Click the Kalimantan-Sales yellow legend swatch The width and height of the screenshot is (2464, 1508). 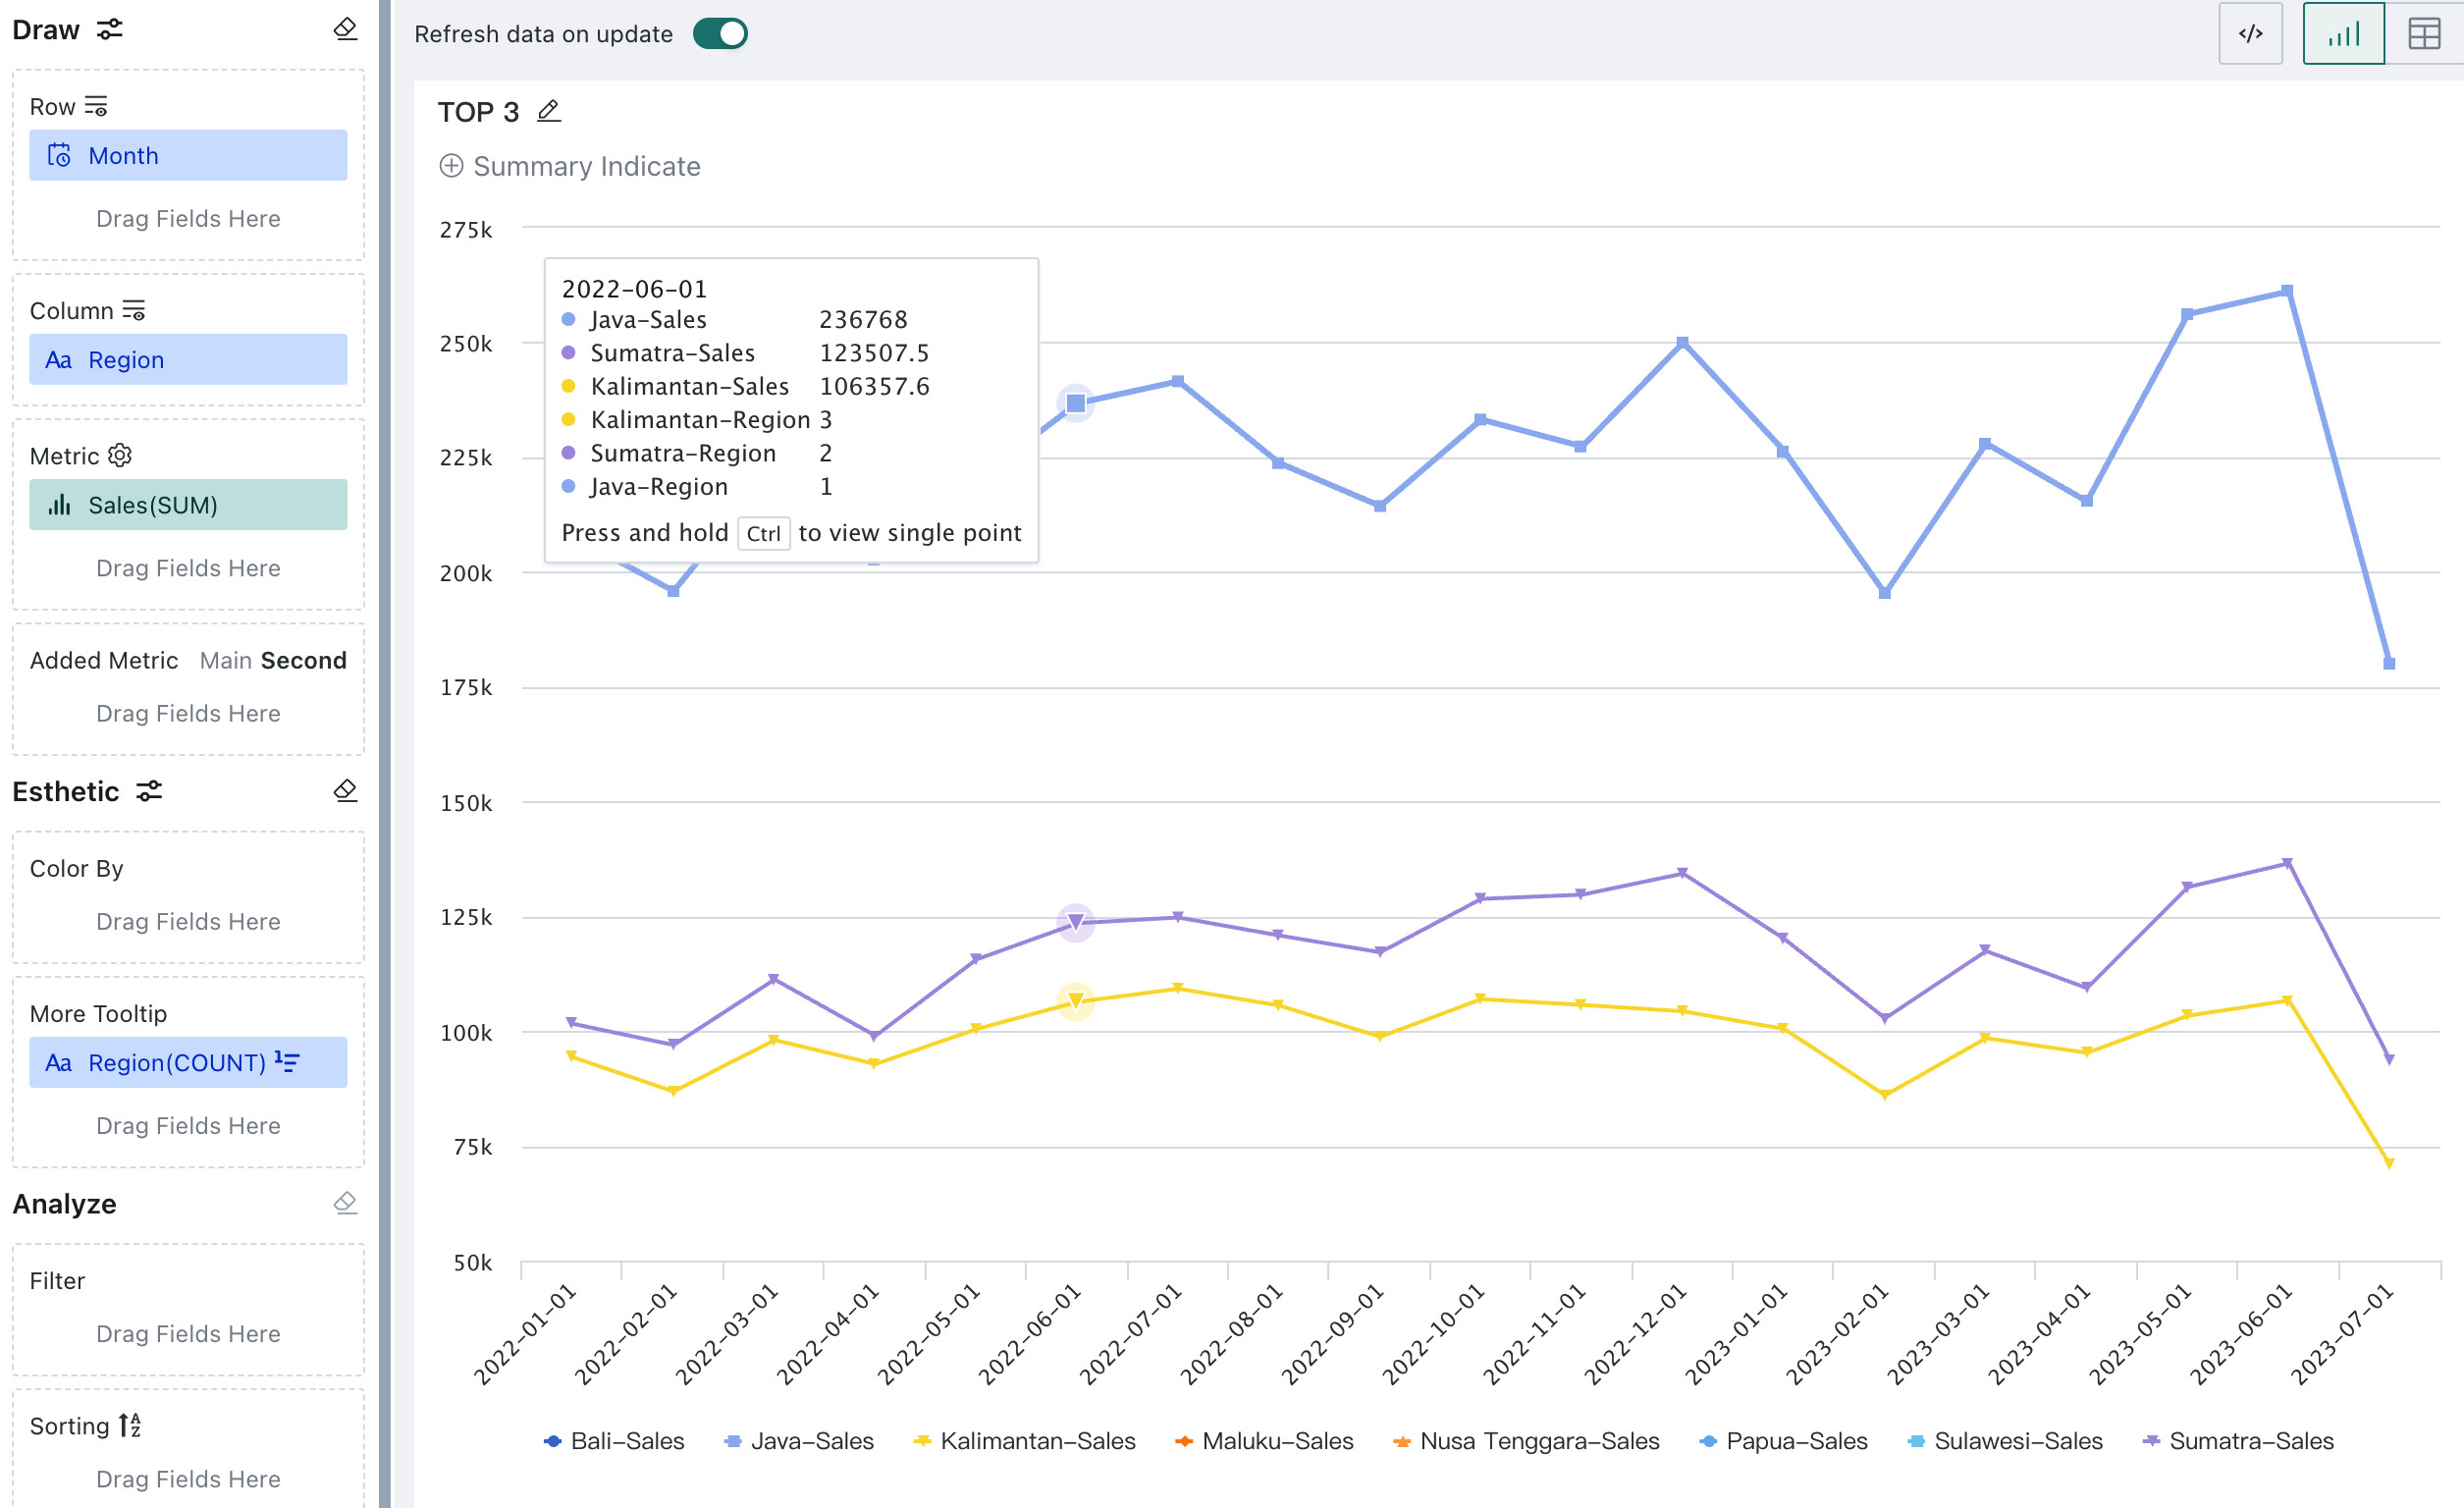coord(922,1441)
